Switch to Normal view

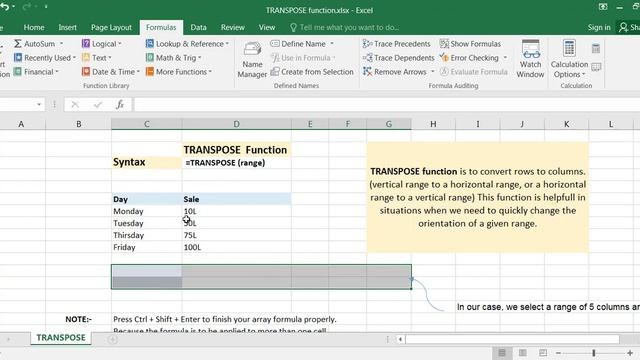click(x=502, y=353)
